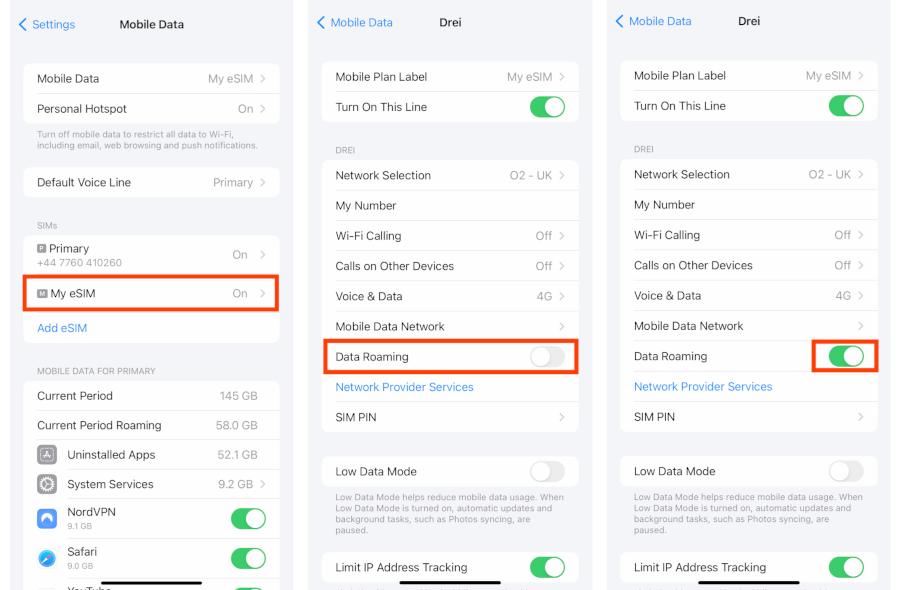
Task: Tap the back chevron next to Settings
Action: [23, 25]
